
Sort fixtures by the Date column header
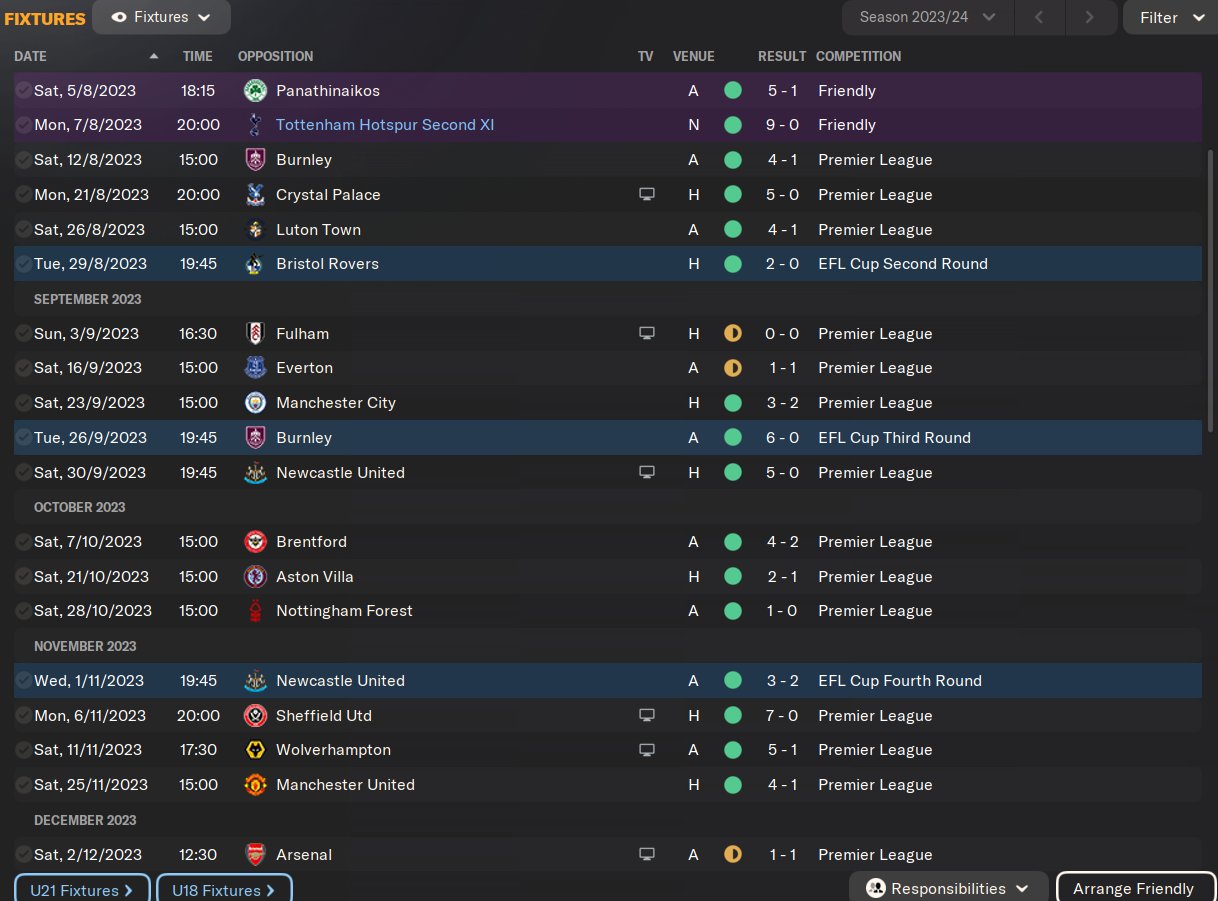[x=31, y=57]
